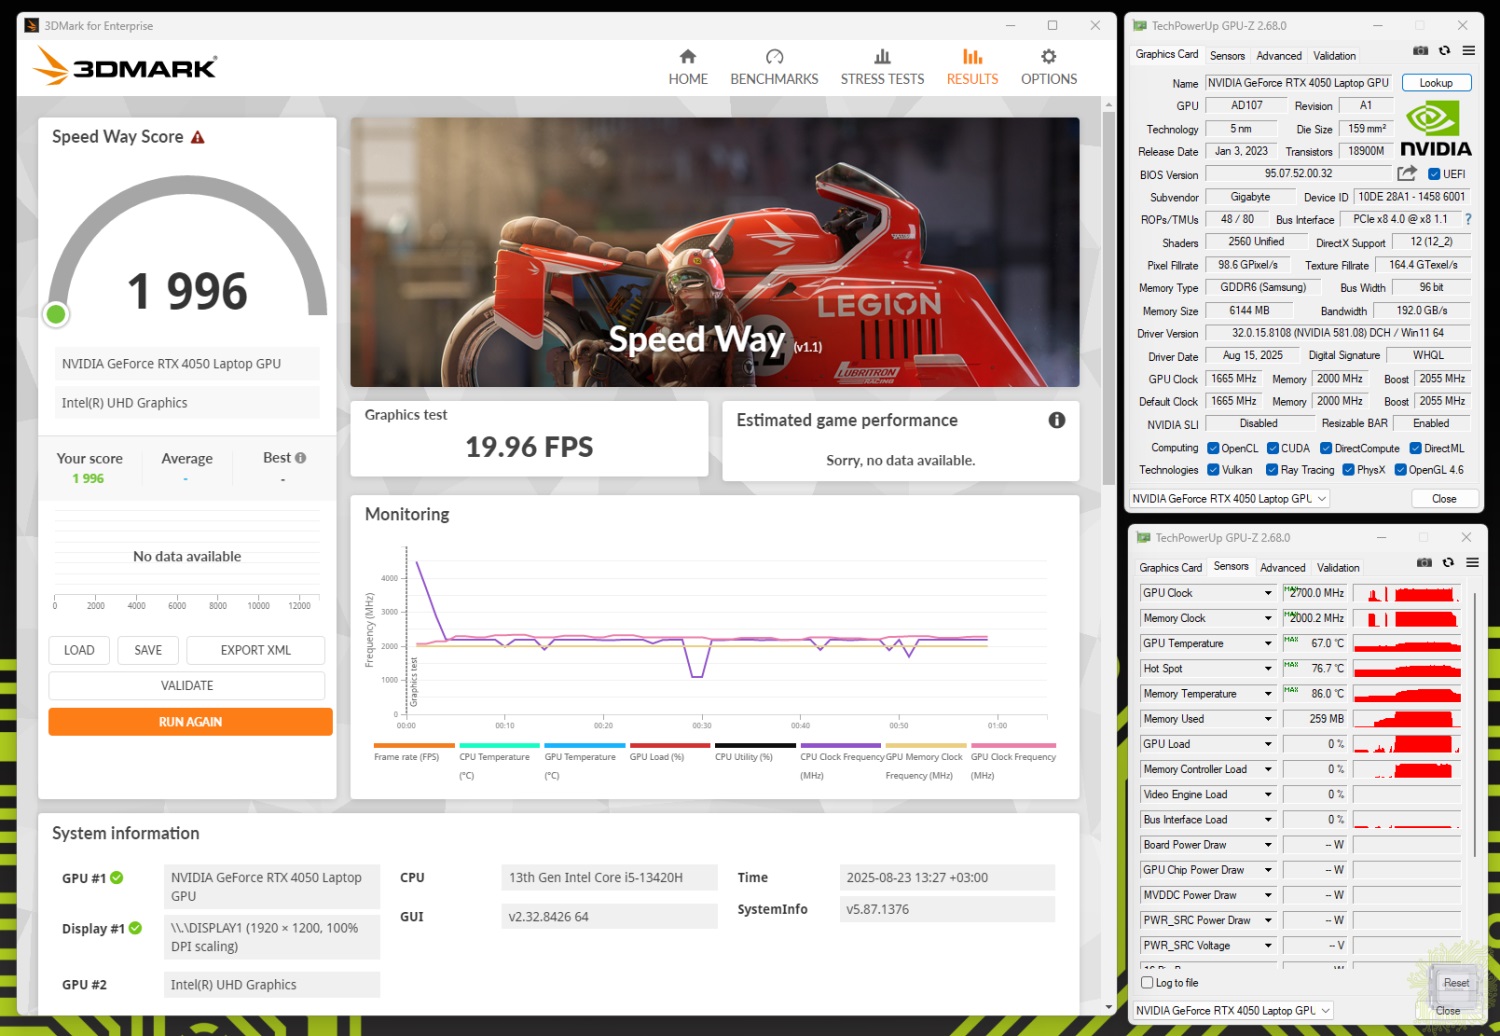Click the GPU Clock red sensor graph
Viewport: 1500px width, 1036px height.
[x=1407, y=593]
